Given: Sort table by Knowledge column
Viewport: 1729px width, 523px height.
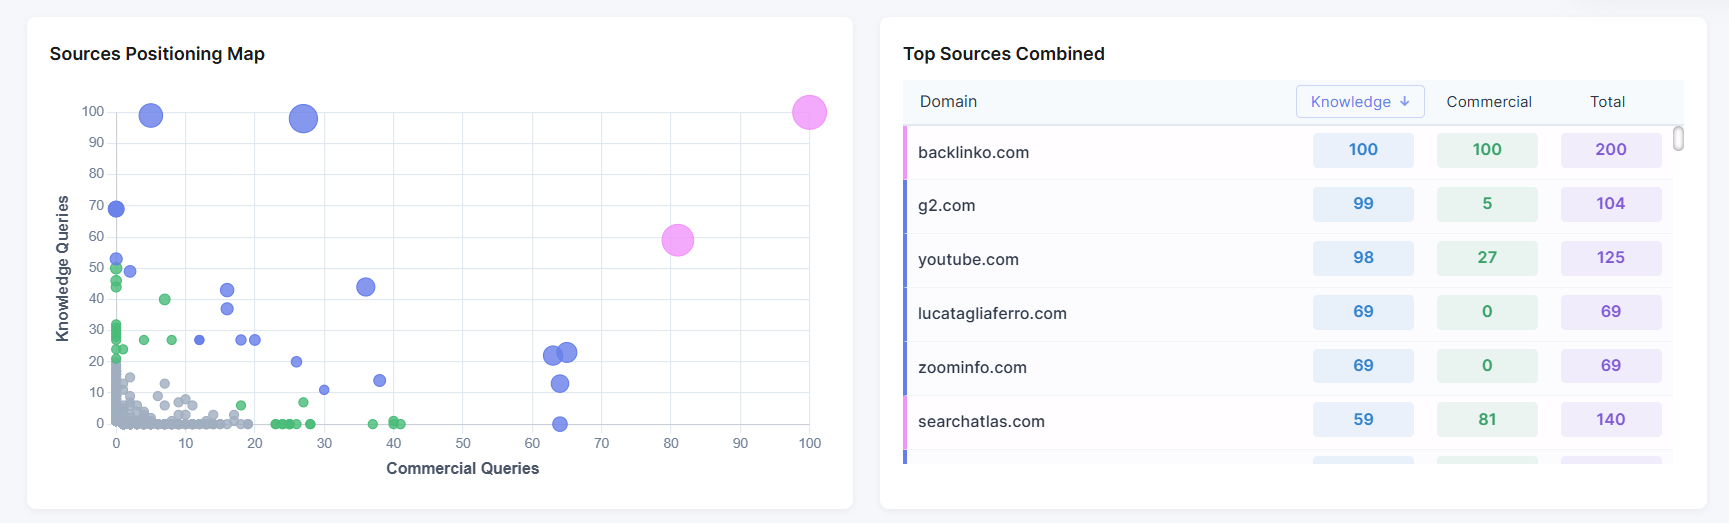Looking at the screenshot, I should (x=1360, y=101).
